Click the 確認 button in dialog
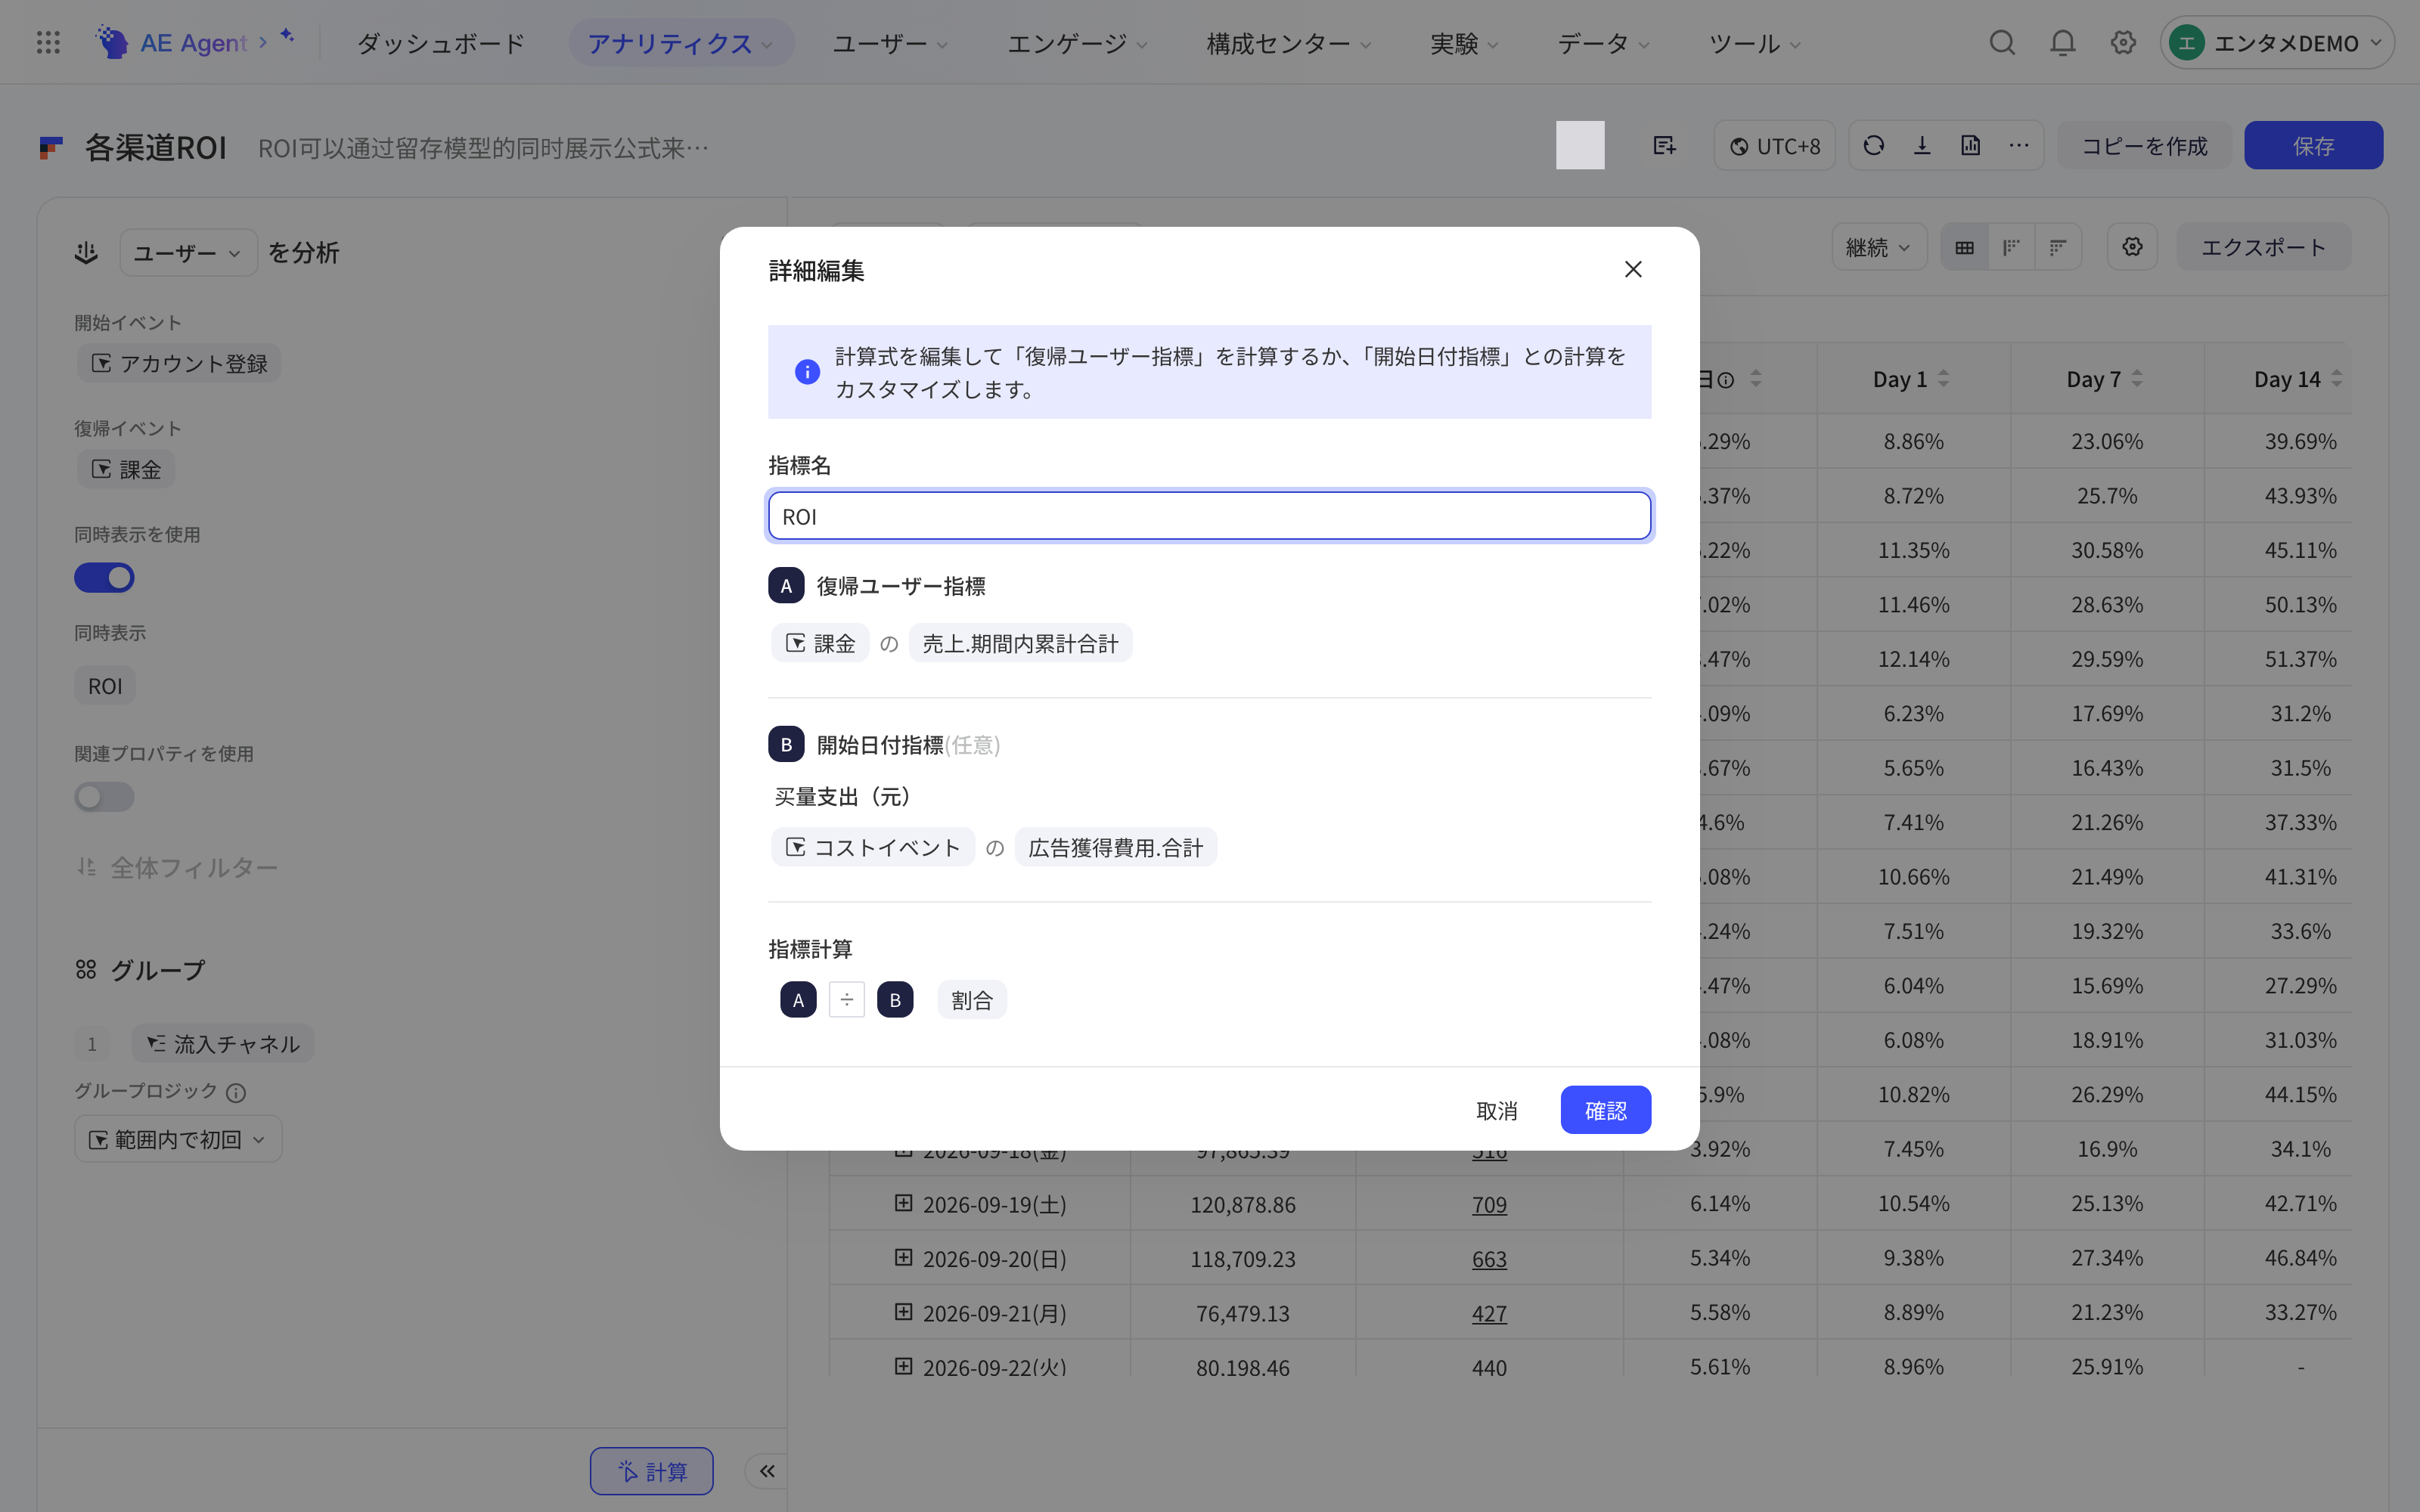 [1605, 1110]
